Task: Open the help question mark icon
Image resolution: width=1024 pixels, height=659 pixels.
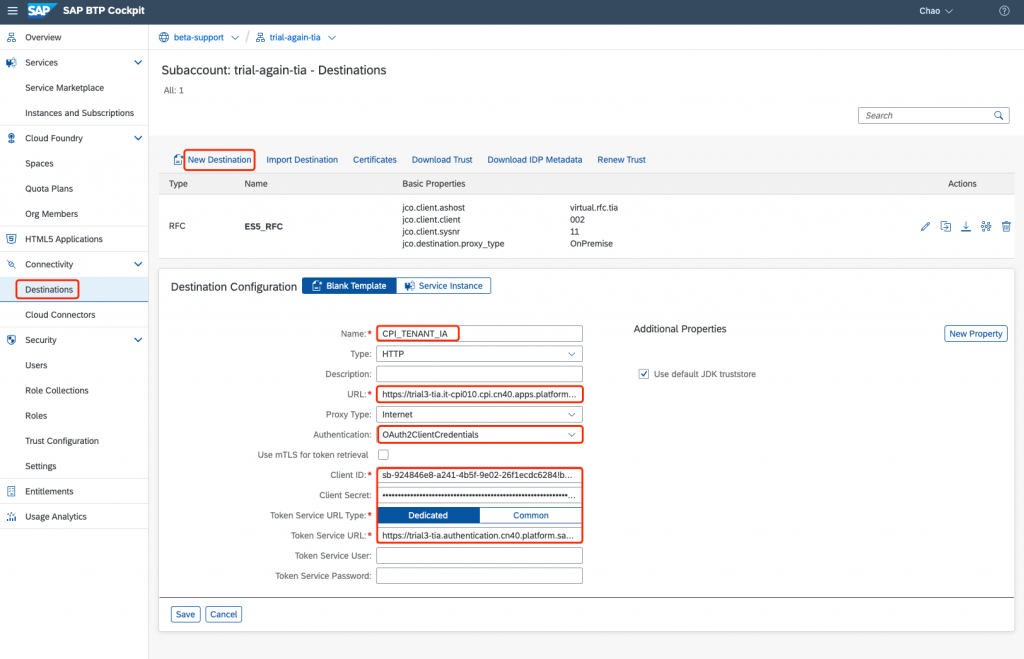Action: [1004, 11]
